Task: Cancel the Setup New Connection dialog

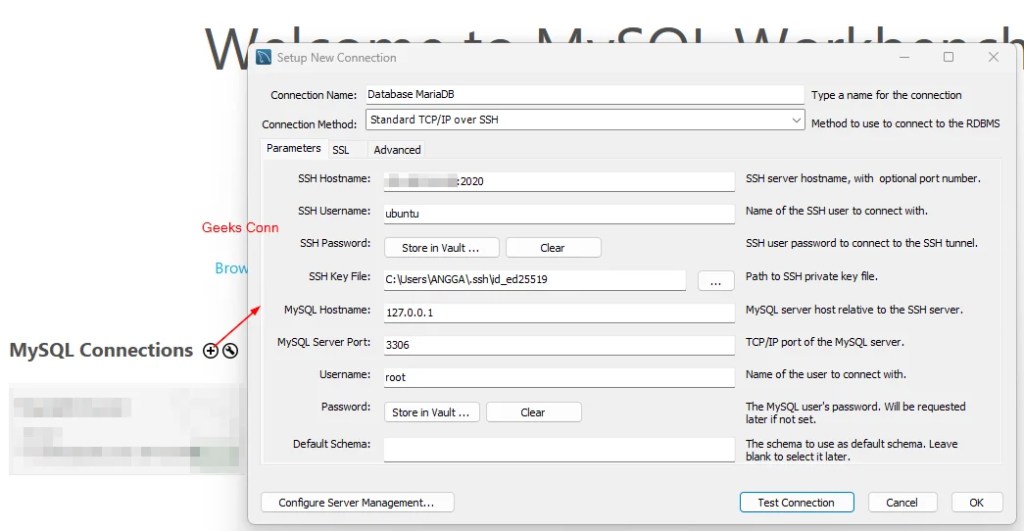Action: coord(902,502)
